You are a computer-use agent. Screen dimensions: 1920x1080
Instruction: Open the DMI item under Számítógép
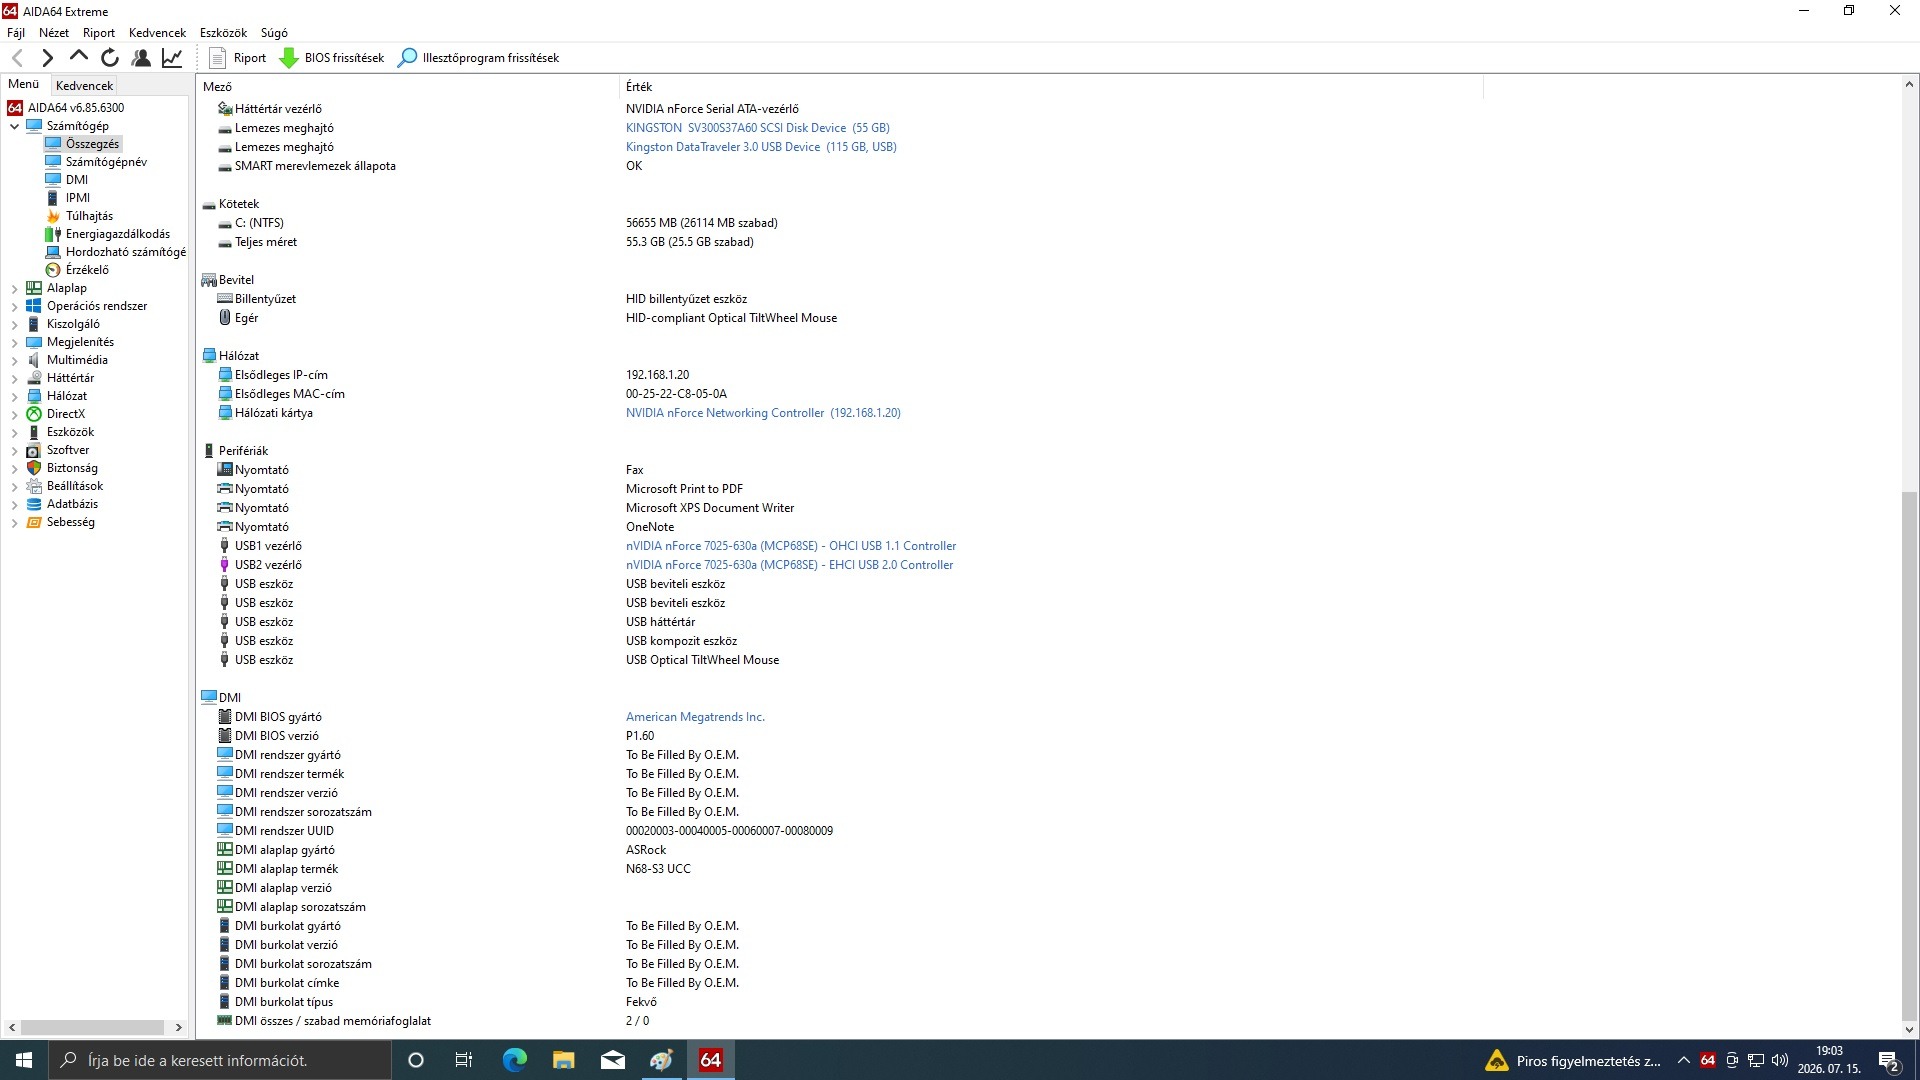tap(77, 180)
